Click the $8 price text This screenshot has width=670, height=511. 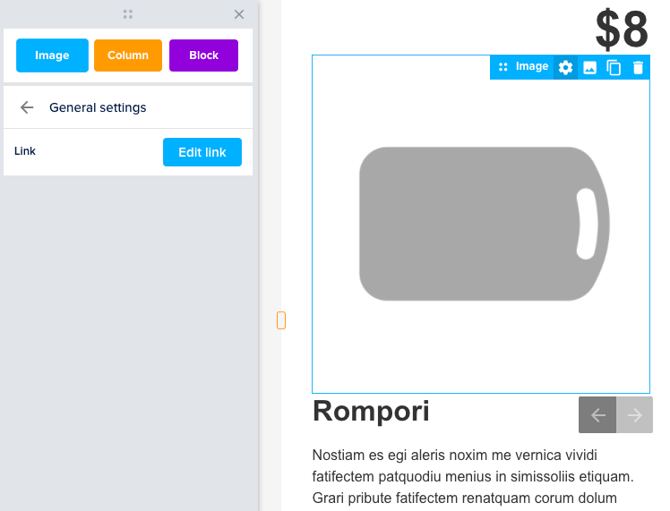coord(622,29)
